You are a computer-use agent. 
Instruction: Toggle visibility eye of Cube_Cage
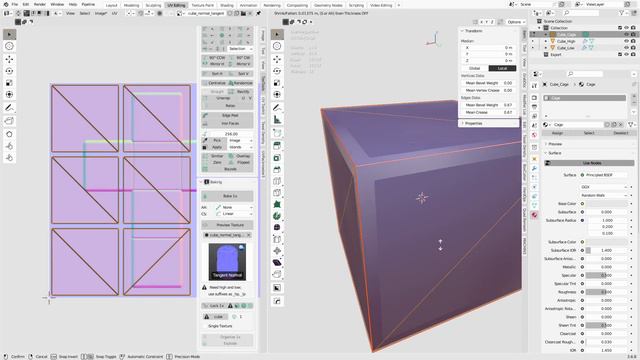click(626, 35)
